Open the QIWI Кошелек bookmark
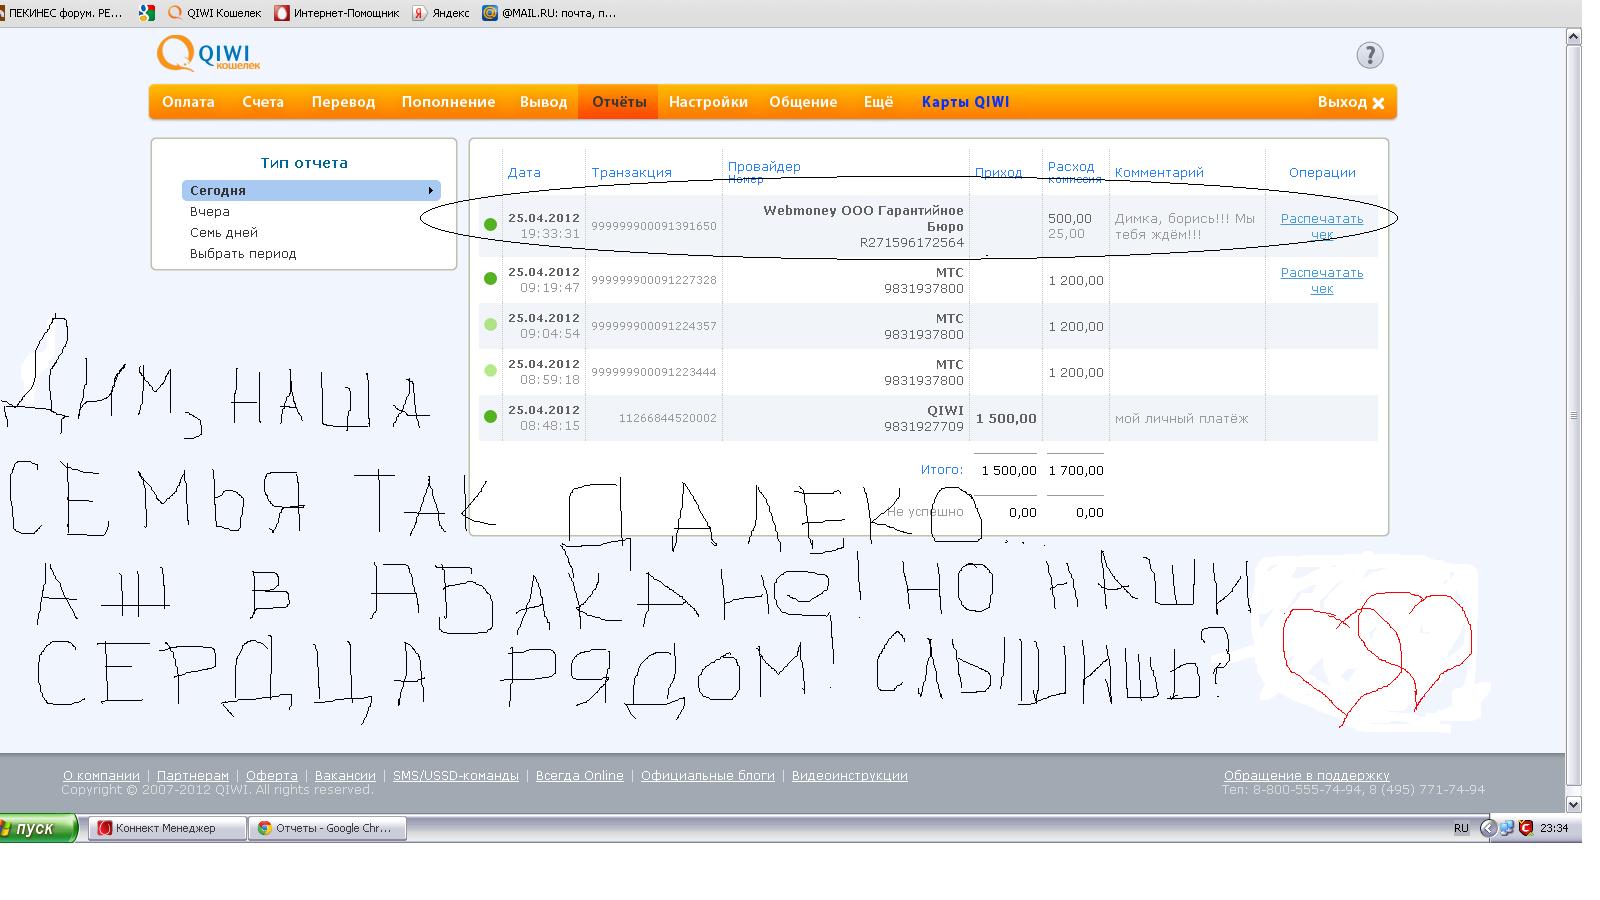 pyautogui.click(x=215, y=13)
